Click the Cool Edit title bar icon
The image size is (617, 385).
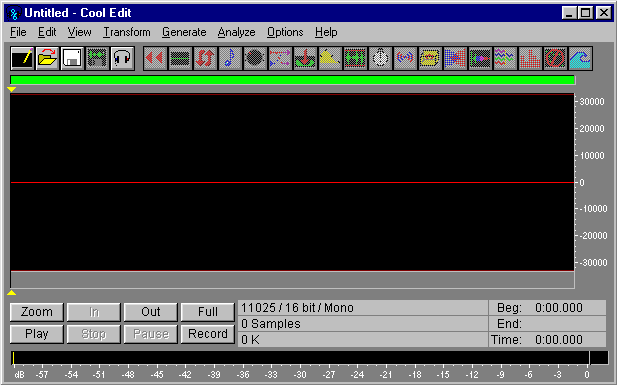coord(14,13)
